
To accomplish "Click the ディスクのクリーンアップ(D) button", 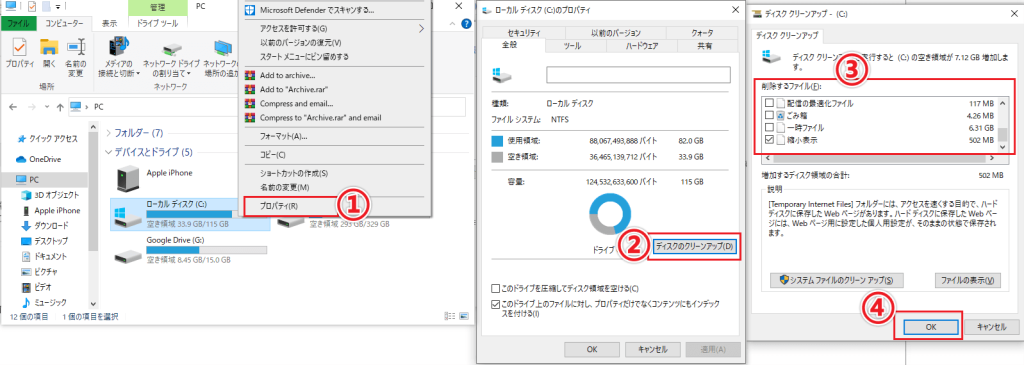I will 695,246.
